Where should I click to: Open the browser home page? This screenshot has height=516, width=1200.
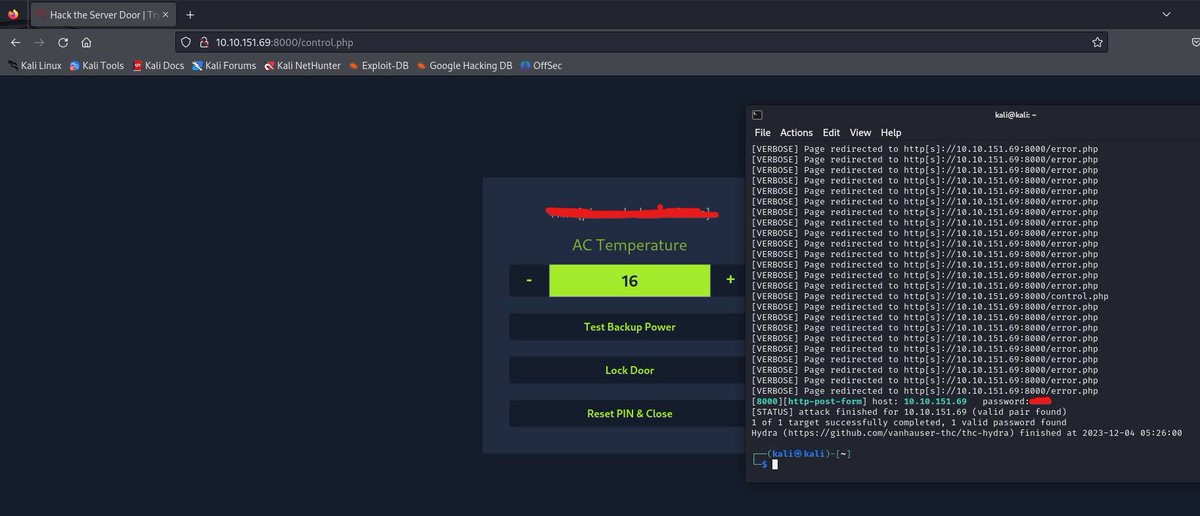[87, 43]
